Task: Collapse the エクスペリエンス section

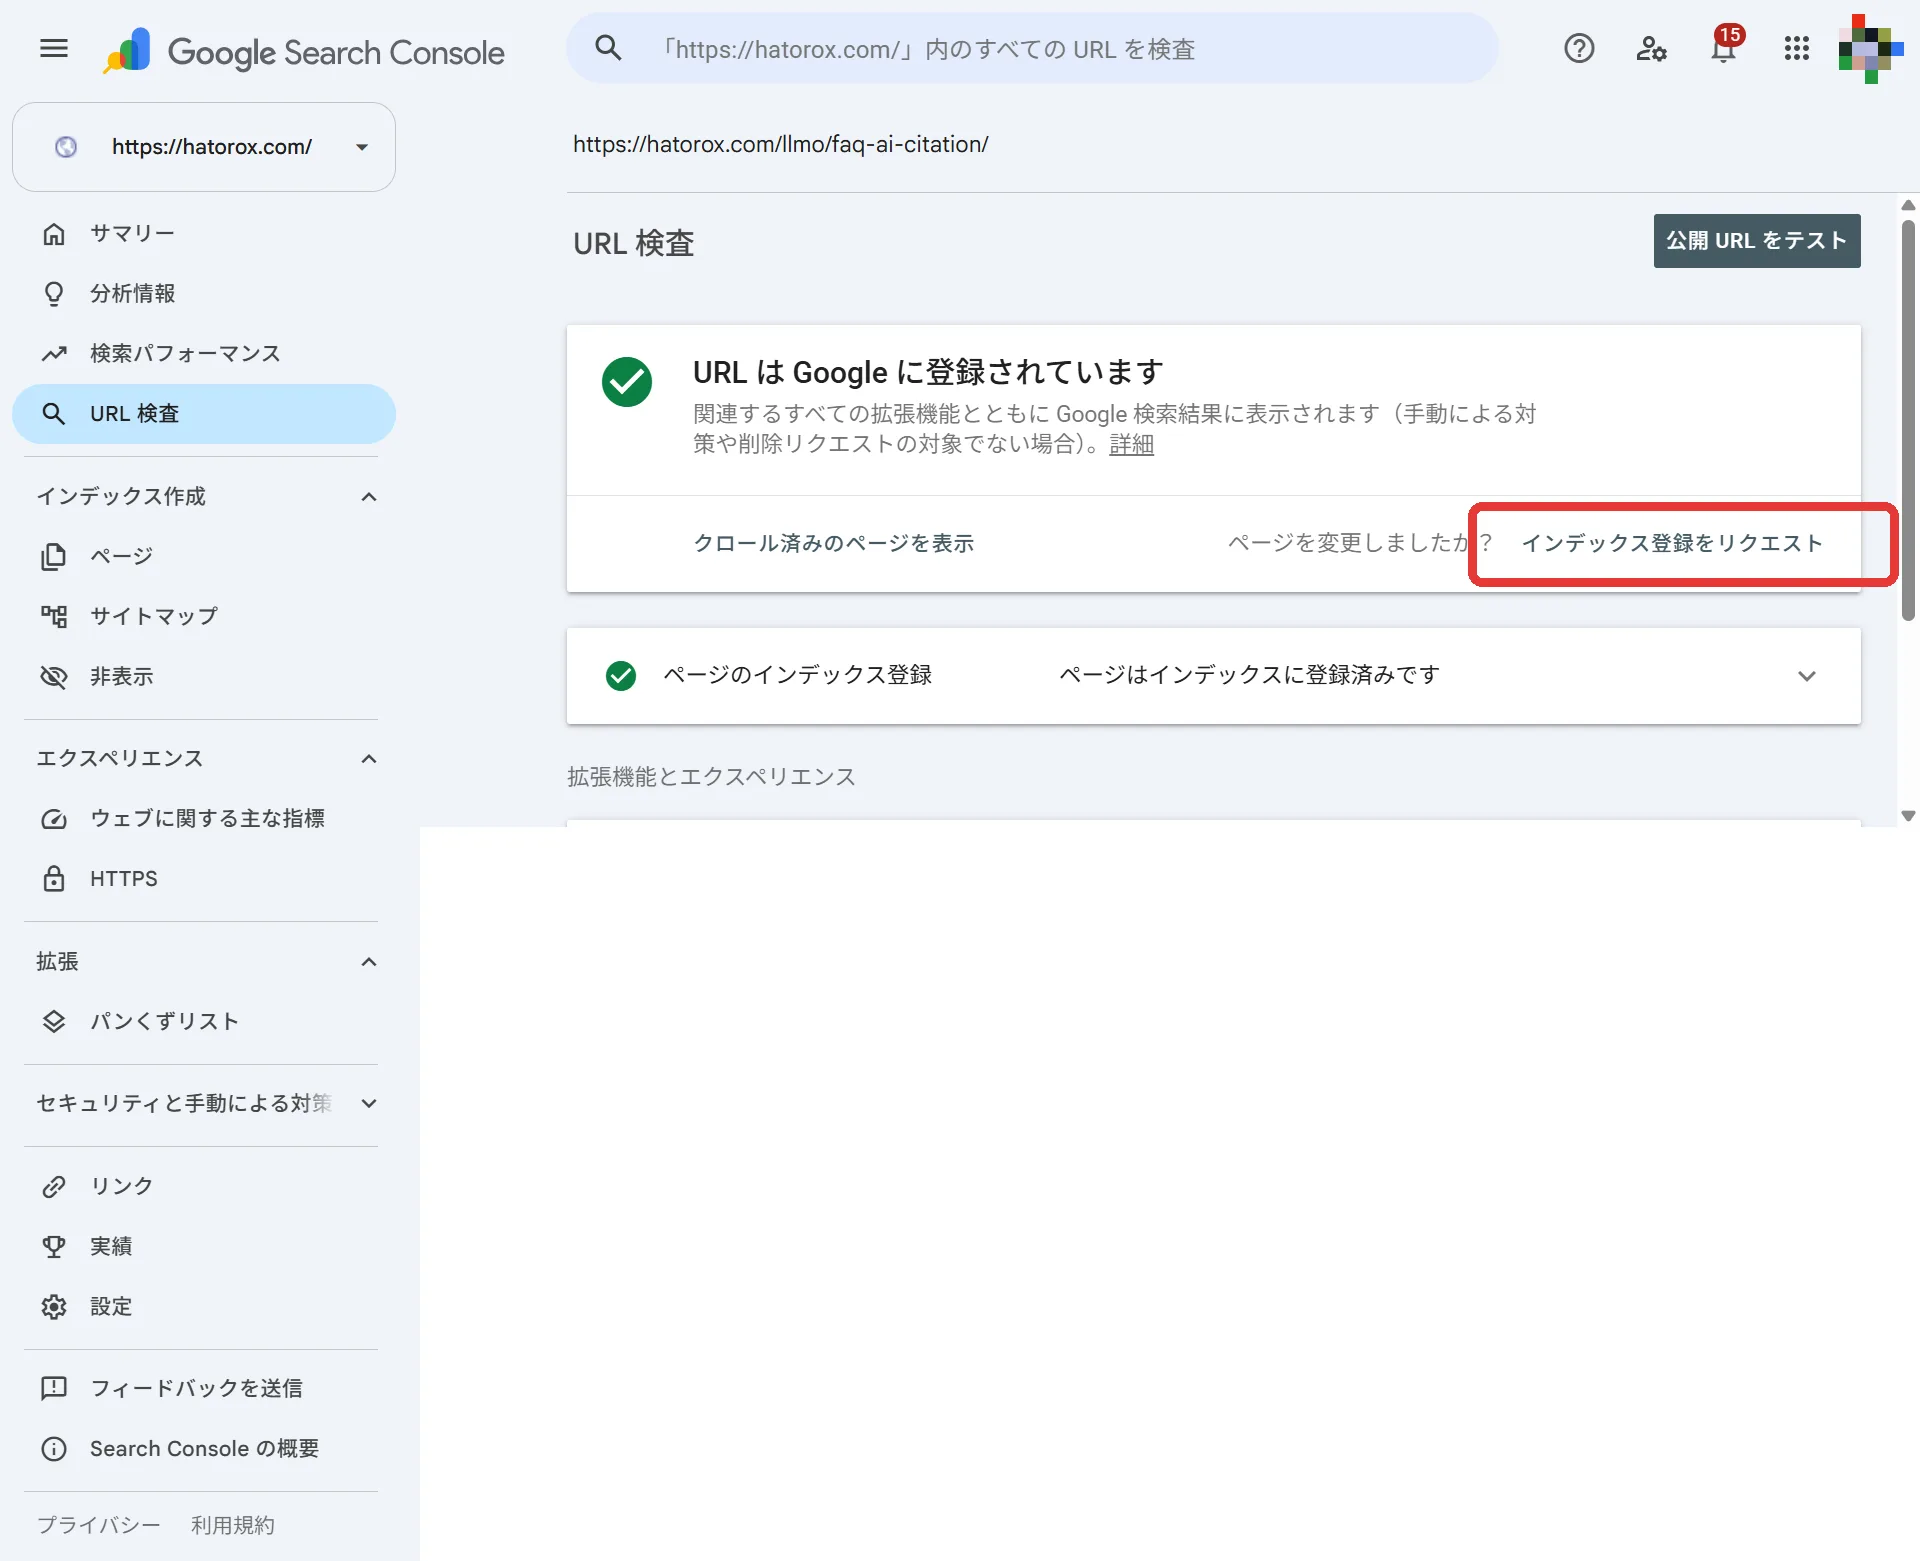Action: tap(369, 759)
